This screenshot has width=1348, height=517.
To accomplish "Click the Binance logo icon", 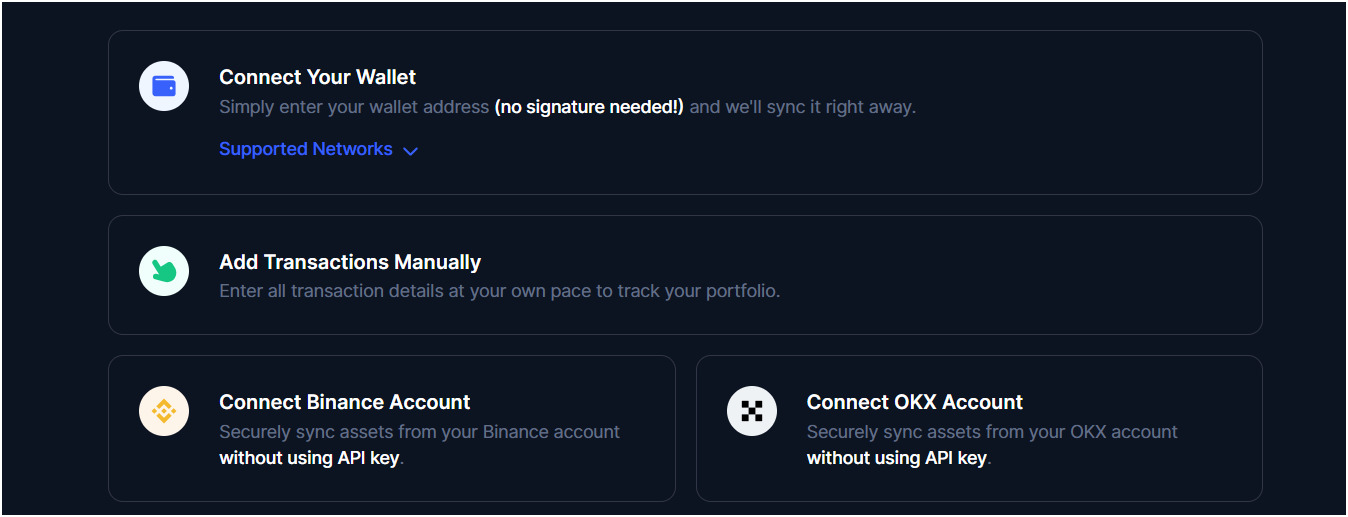I will coord(164,411).
